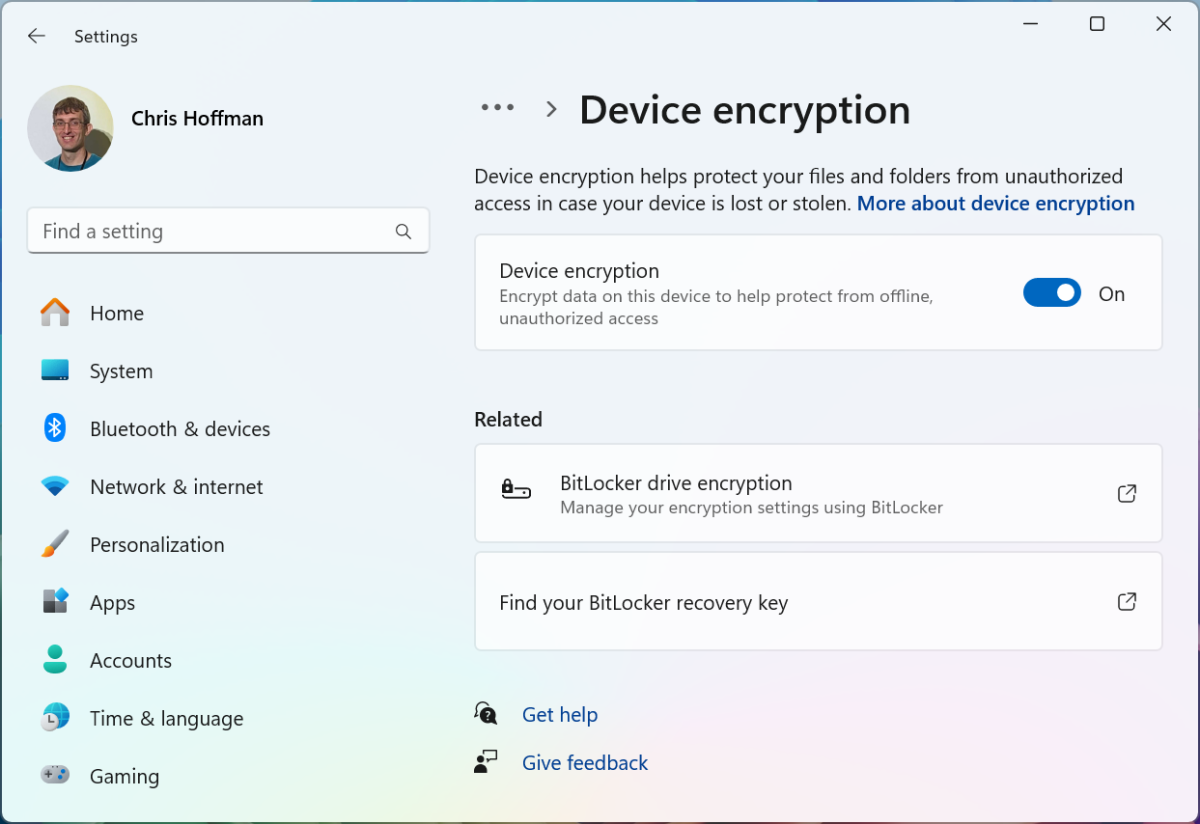Screen dimensions: 1200x824
Task: Open the Give feedback link
Action: 584,762
